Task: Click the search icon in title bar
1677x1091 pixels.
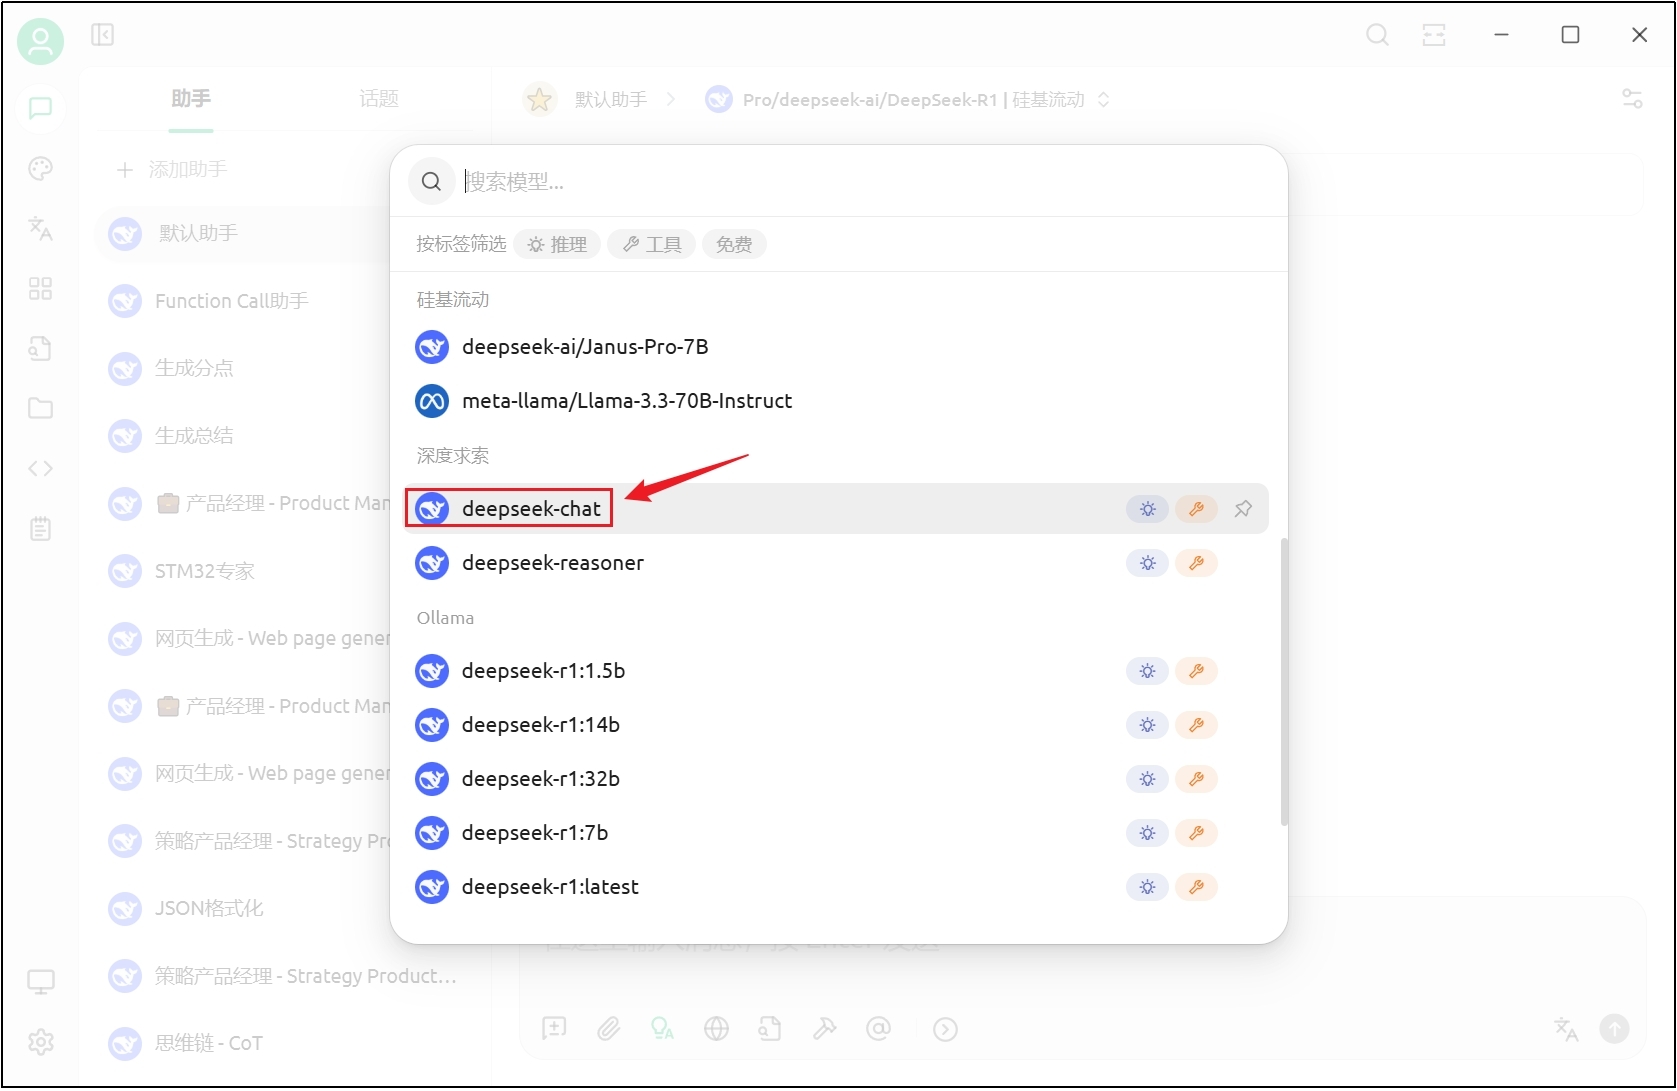Action: pyautogui.click(x=1377, y=35)
